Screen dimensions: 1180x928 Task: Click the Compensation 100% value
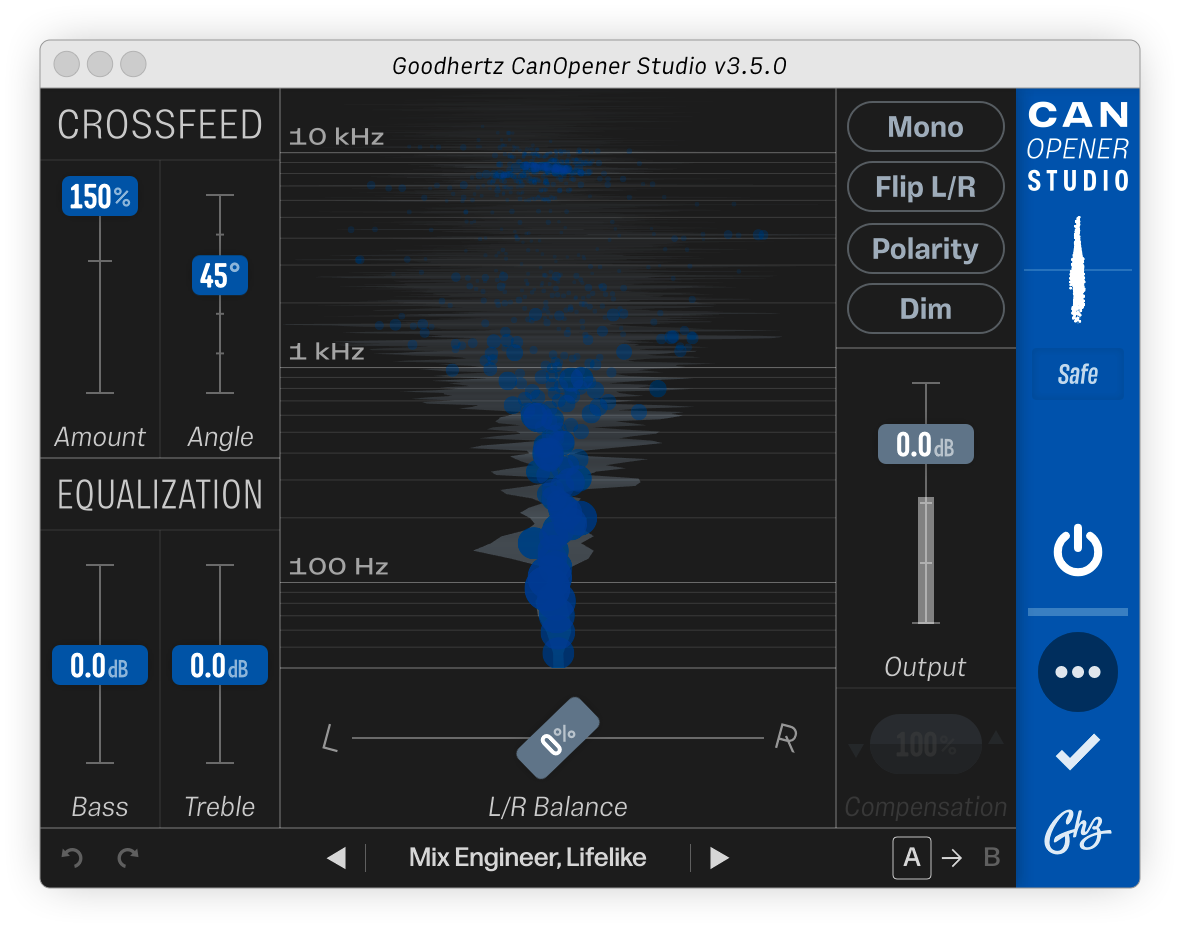(926, 744)
